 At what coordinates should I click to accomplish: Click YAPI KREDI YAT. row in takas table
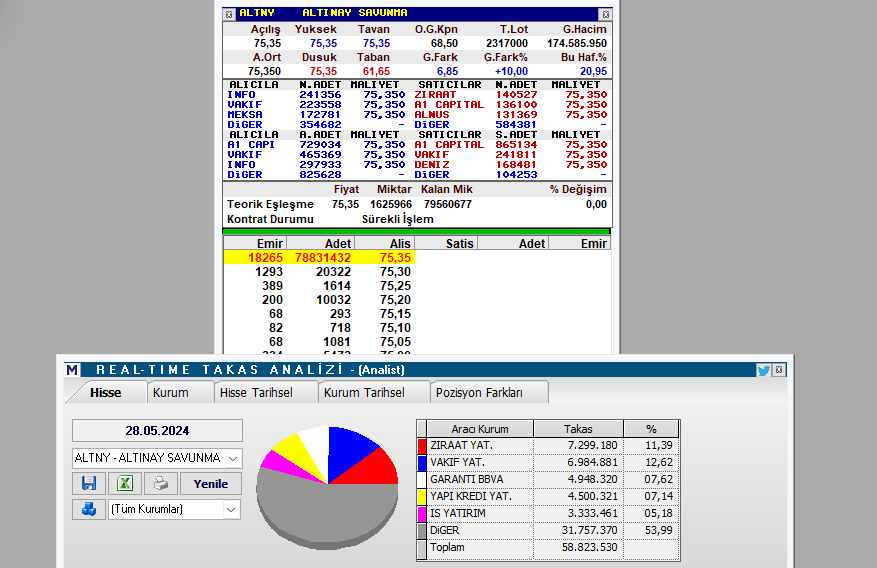(548, 496)
